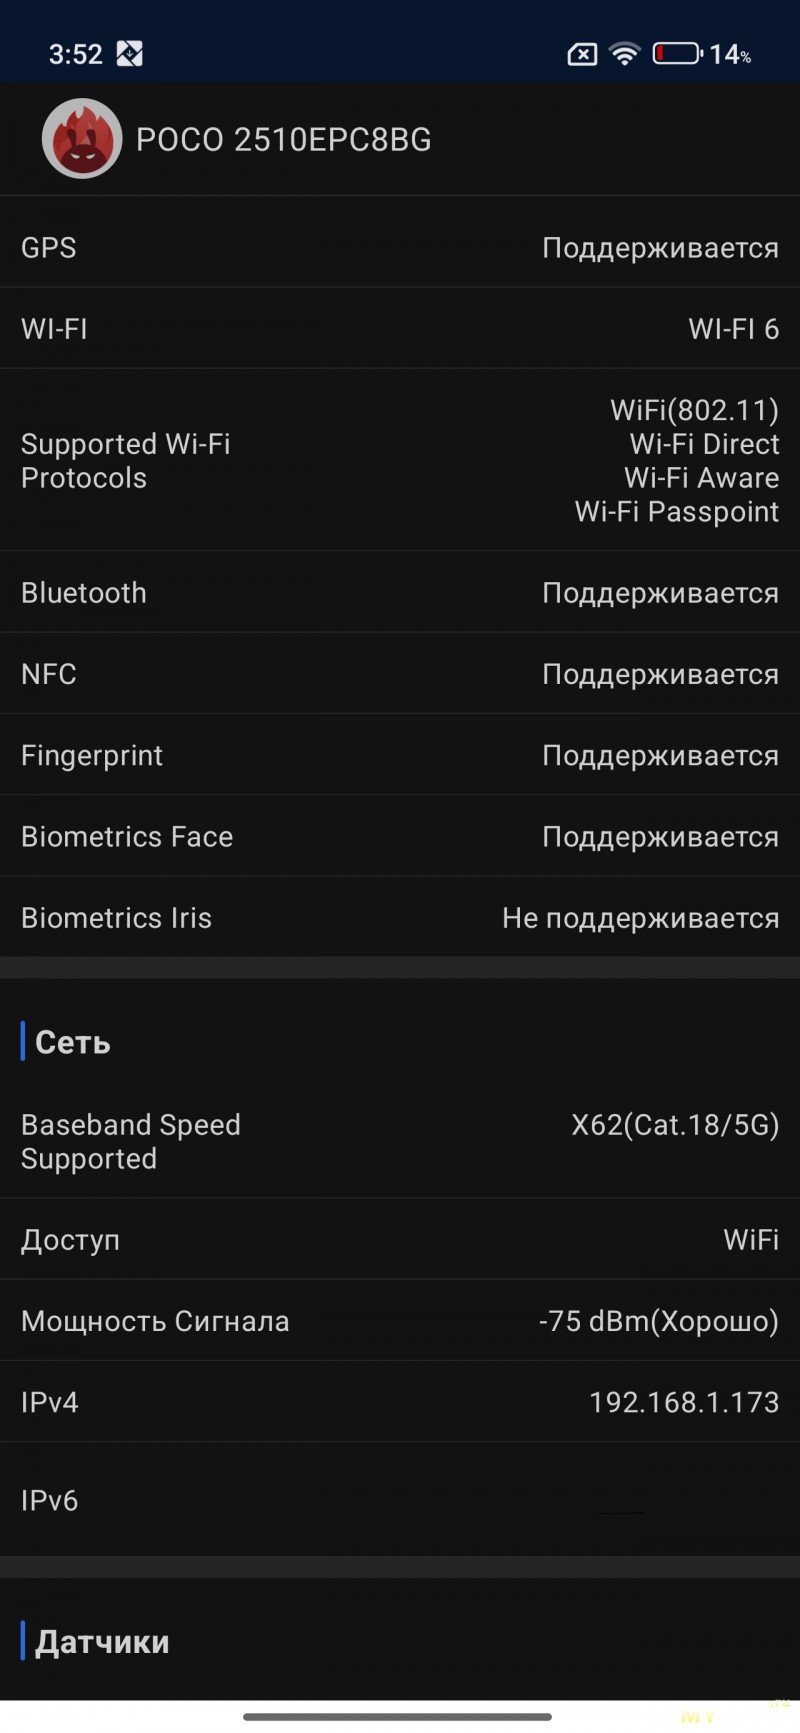Tap the Сеть section header

(x=73, y=1042)
